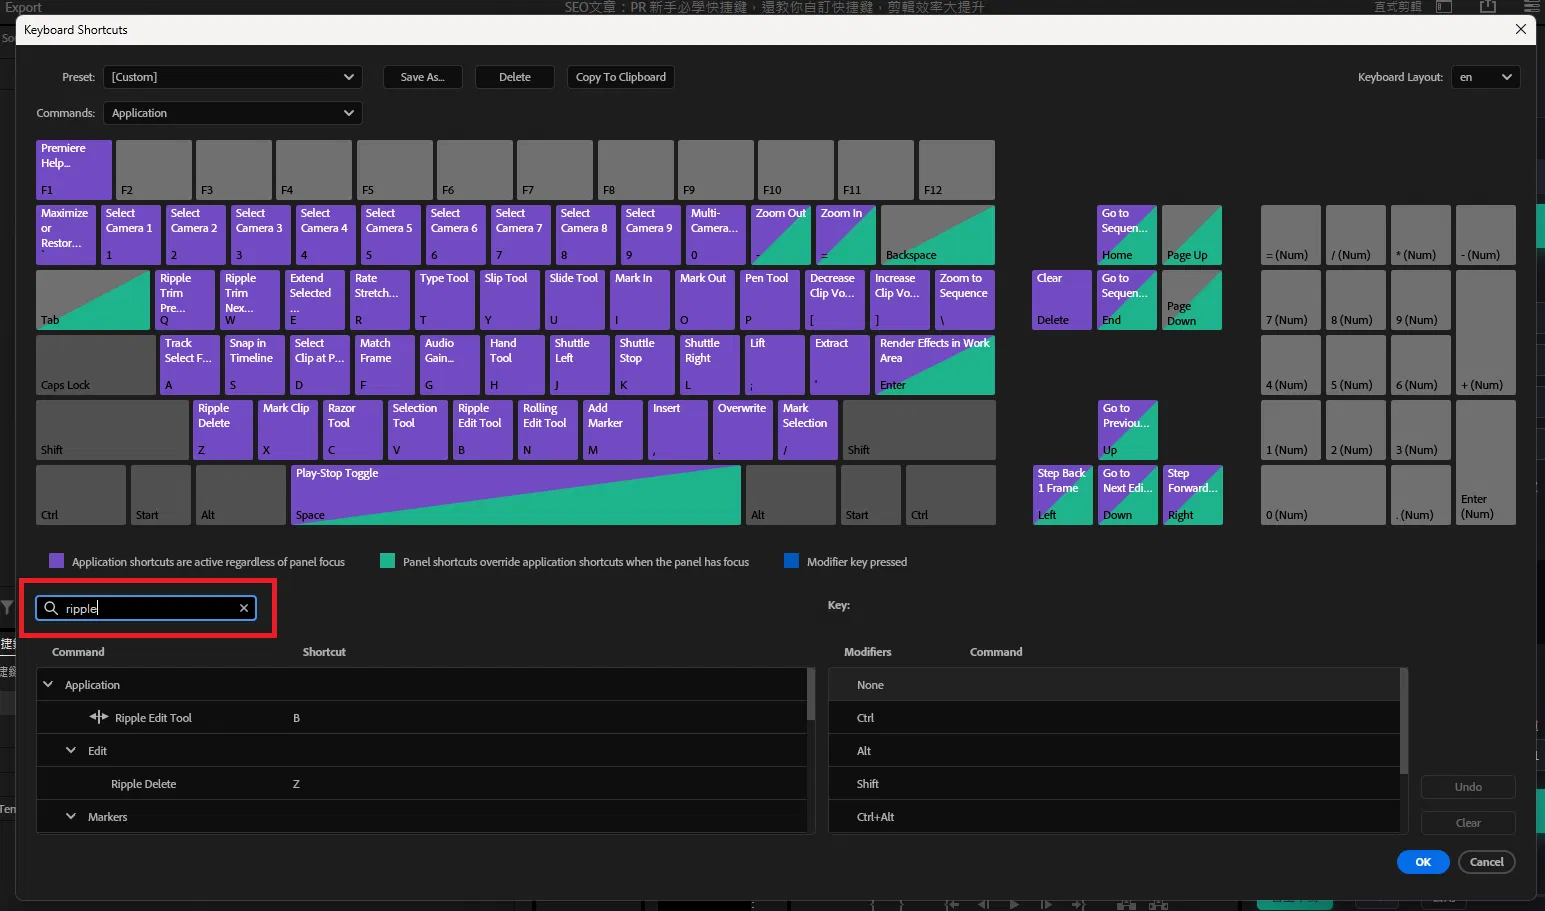Click the Undo button
Viewport: 1545px width, 911px height.
click(x=1468, y=787)
